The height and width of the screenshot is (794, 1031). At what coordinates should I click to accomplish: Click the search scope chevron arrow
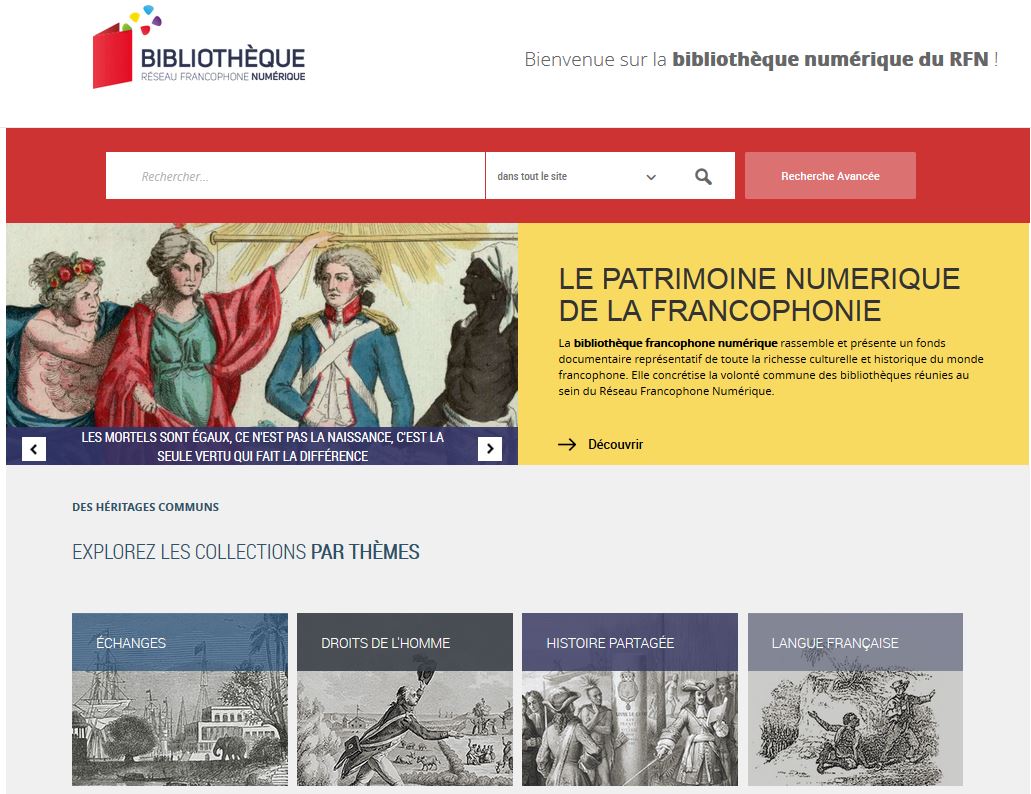tap(651, 178)
